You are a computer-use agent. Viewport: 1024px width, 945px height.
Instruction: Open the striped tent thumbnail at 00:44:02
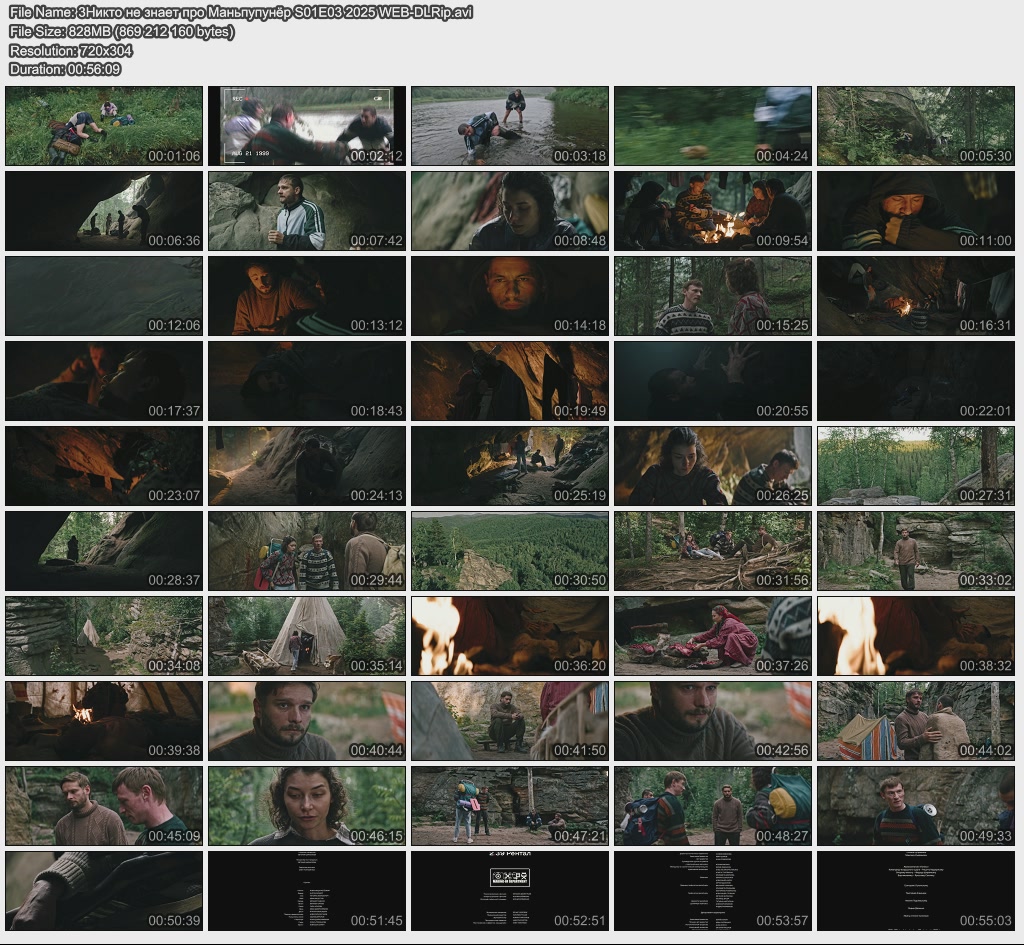tap(916, 721)
